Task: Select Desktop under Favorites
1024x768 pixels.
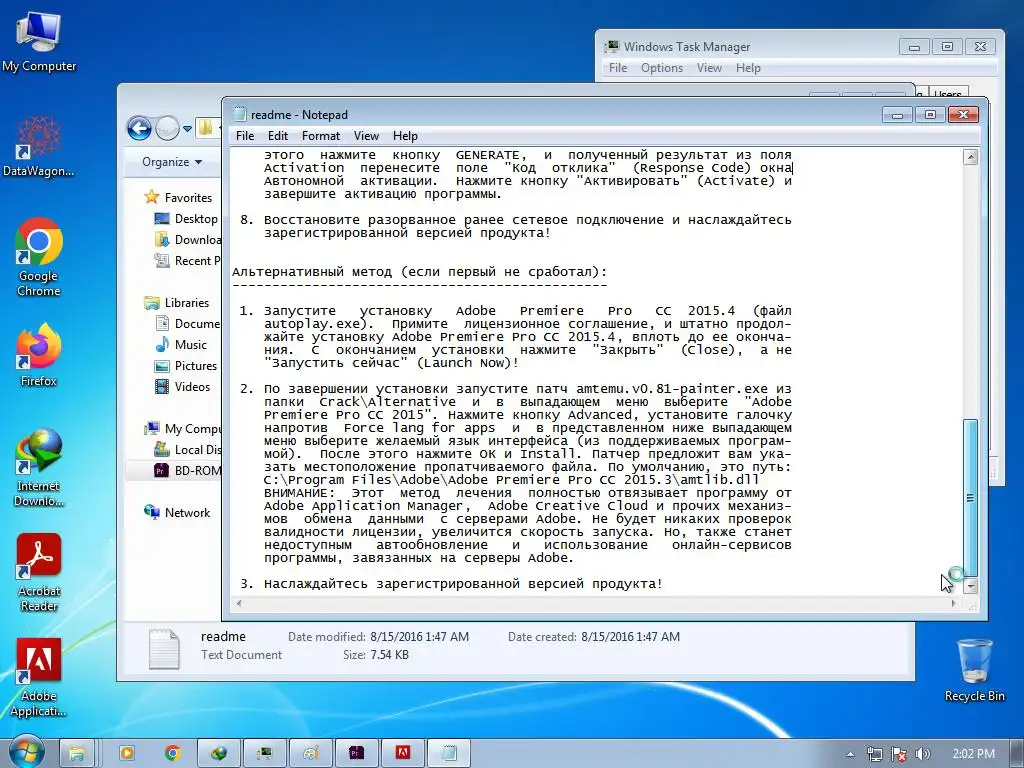Action: (186, 219)
